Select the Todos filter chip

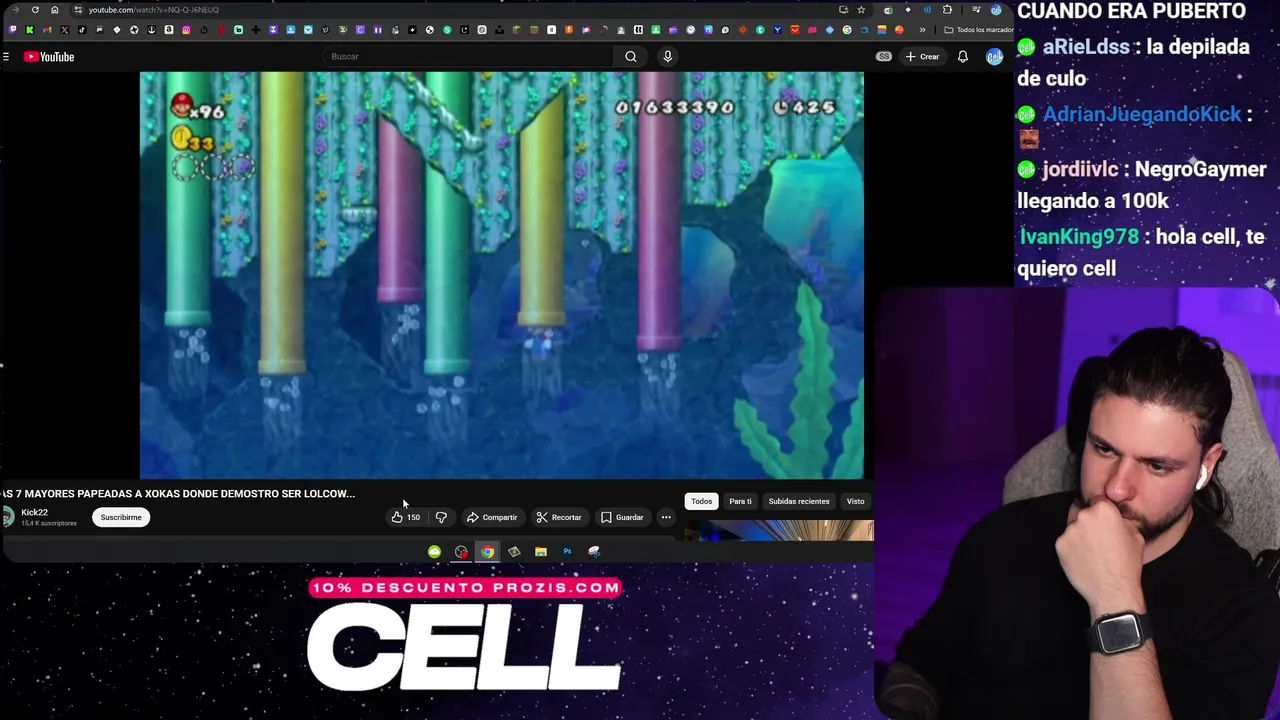(701, 501)
